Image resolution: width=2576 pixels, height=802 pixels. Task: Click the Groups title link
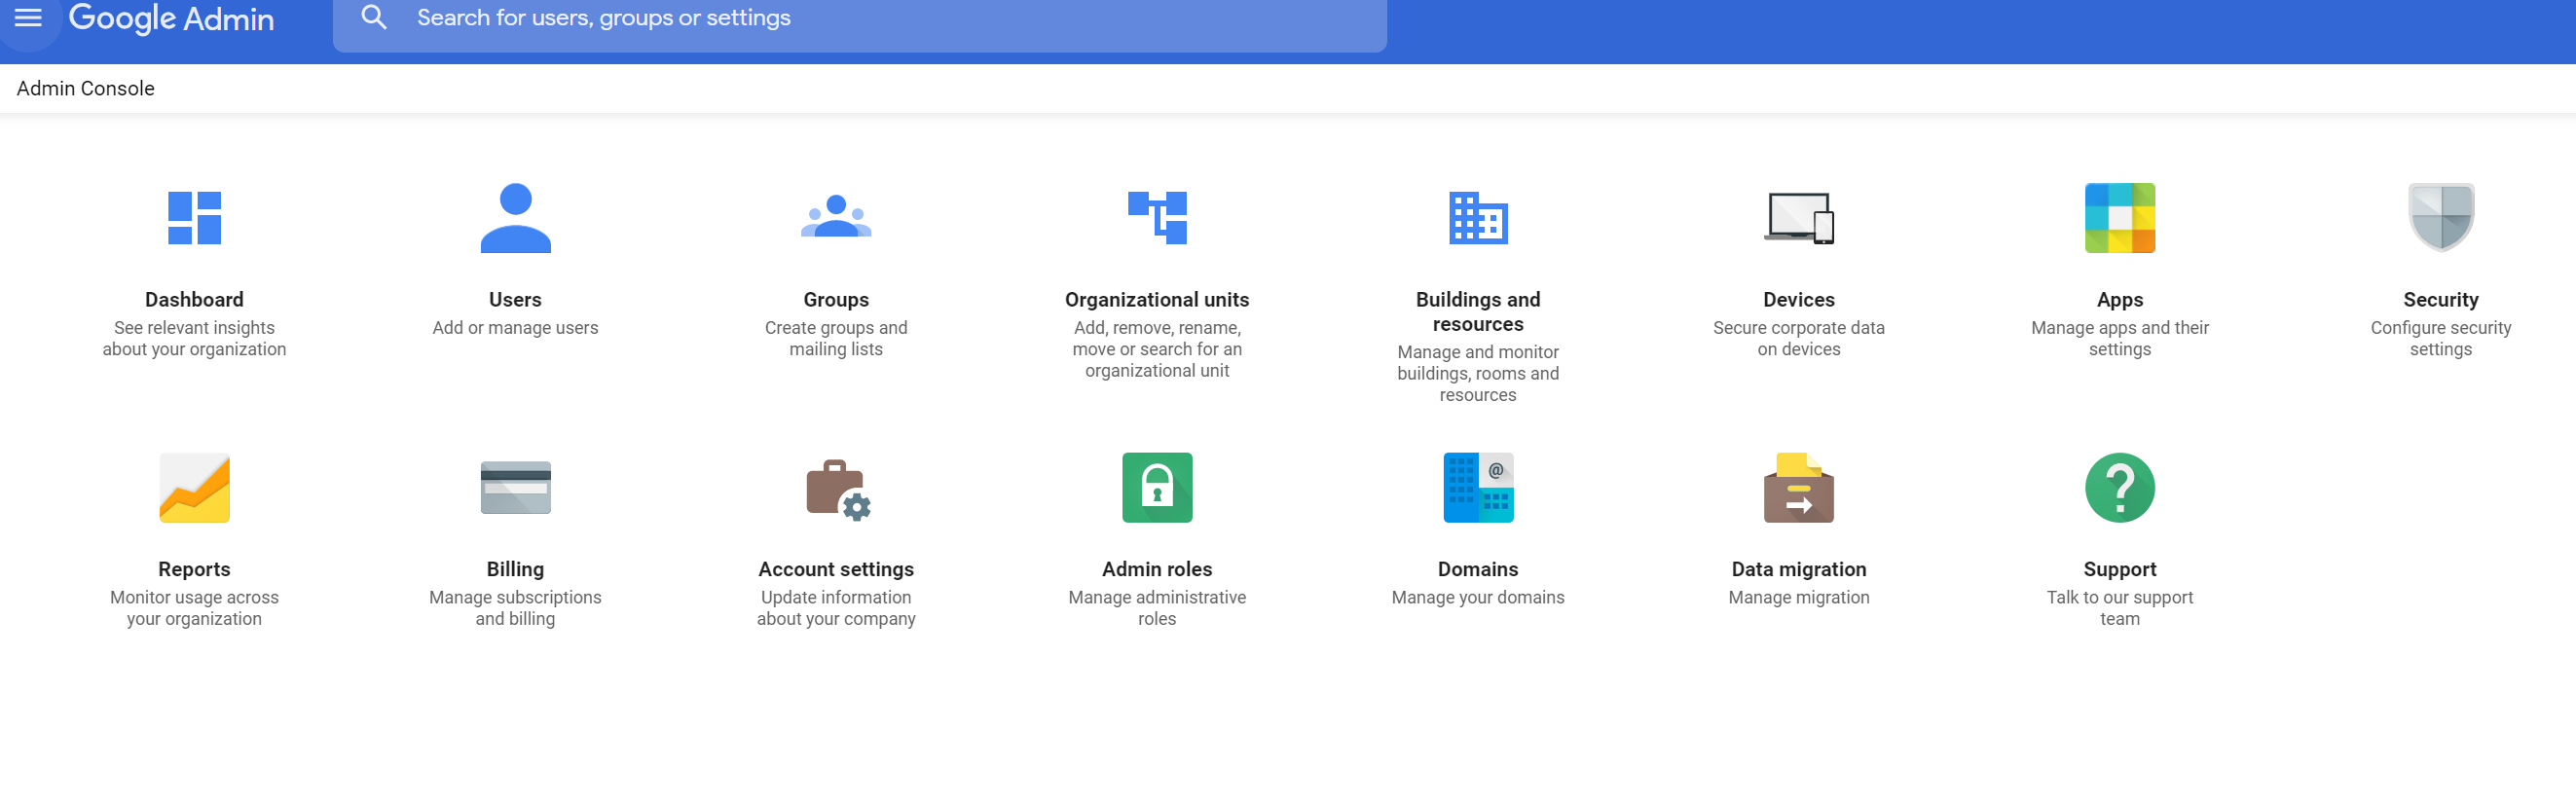[x=836, y=300]
